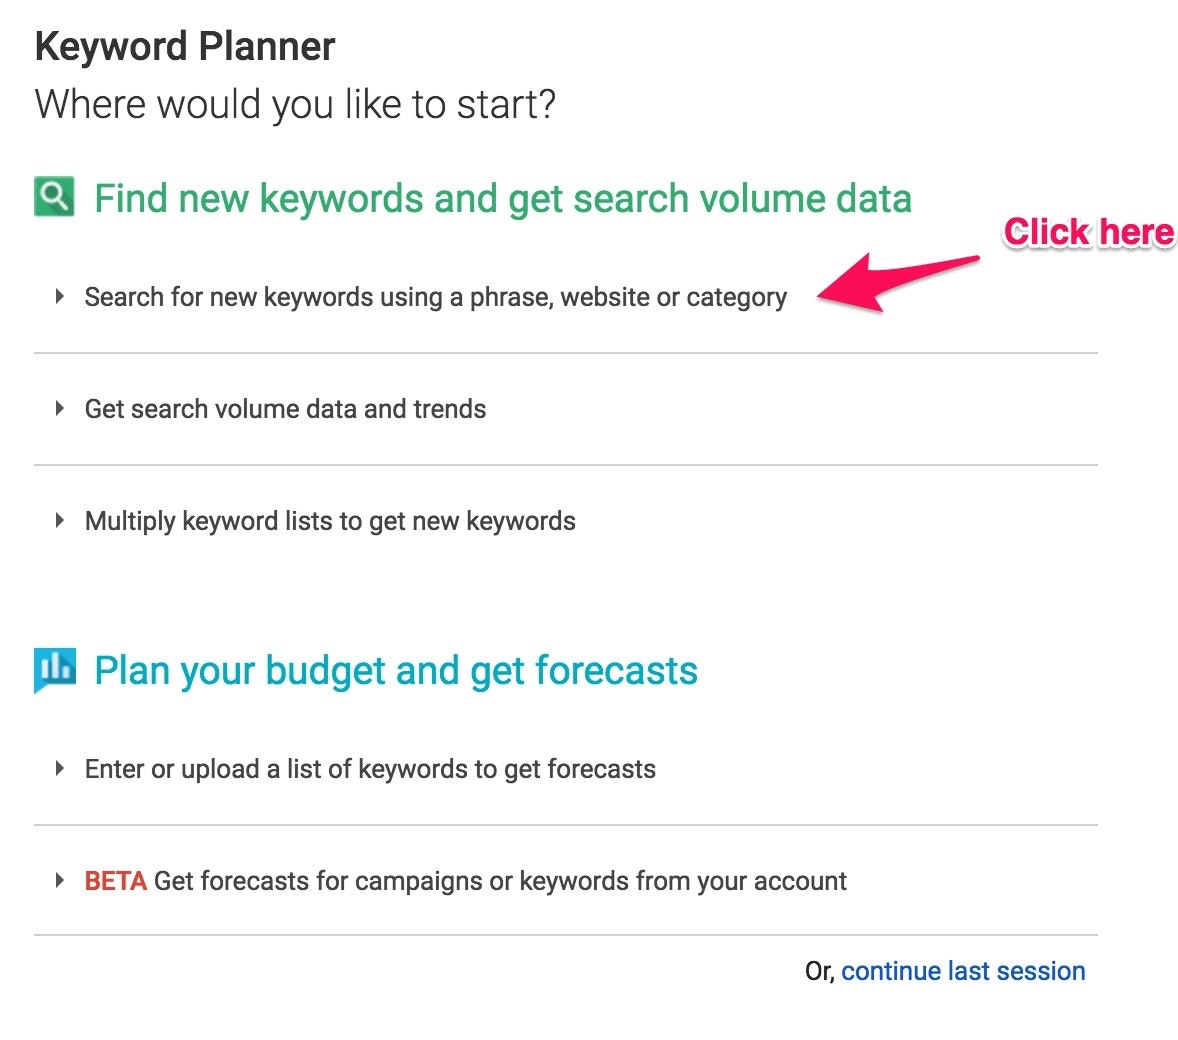Expand triangle beside "Multiply keyword lists"
The height and width of the screenshot is (1040, 1178).
tap(60, 521)
